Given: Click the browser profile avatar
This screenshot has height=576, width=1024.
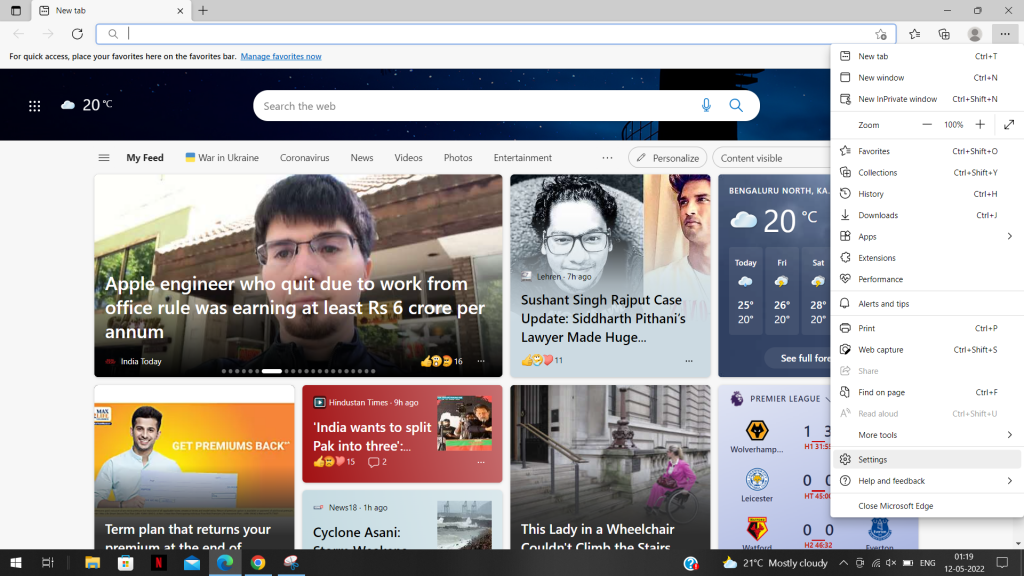Looking at the screenshot, I should [974, 33].
